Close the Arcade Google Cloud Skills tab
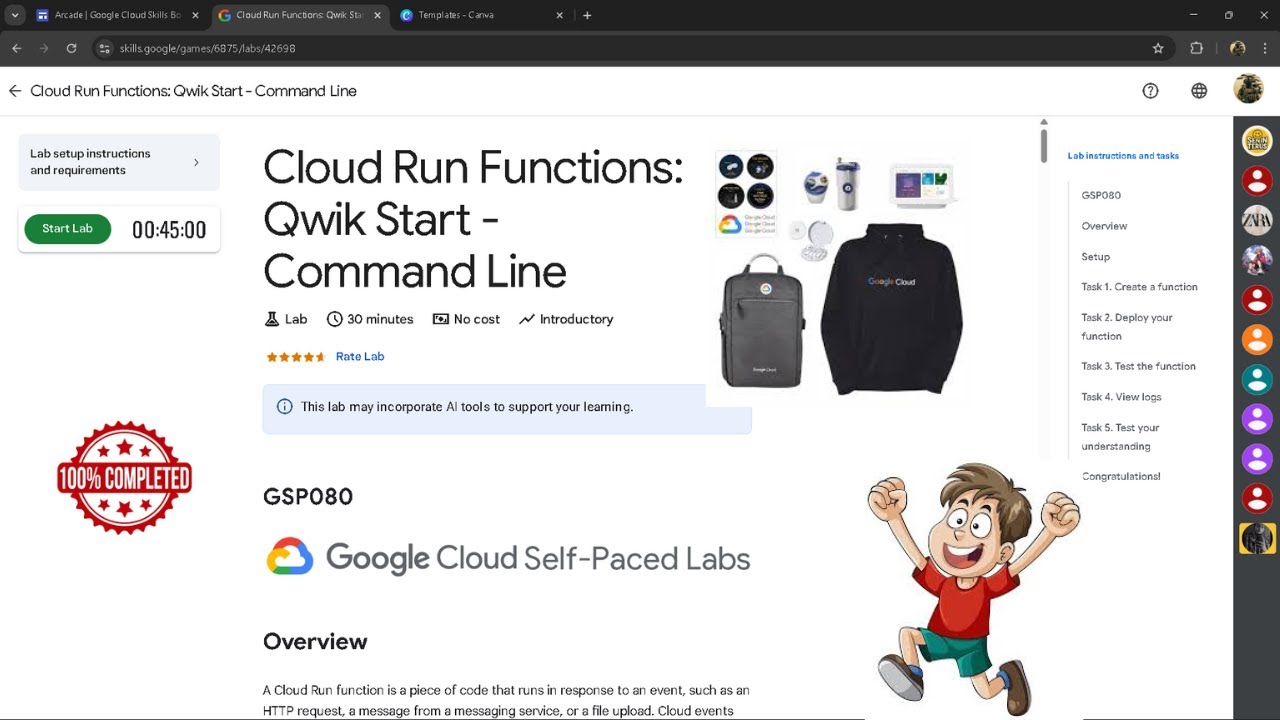Image resolution: width=1280 pixels, height=720 pixels. [195, 15]
